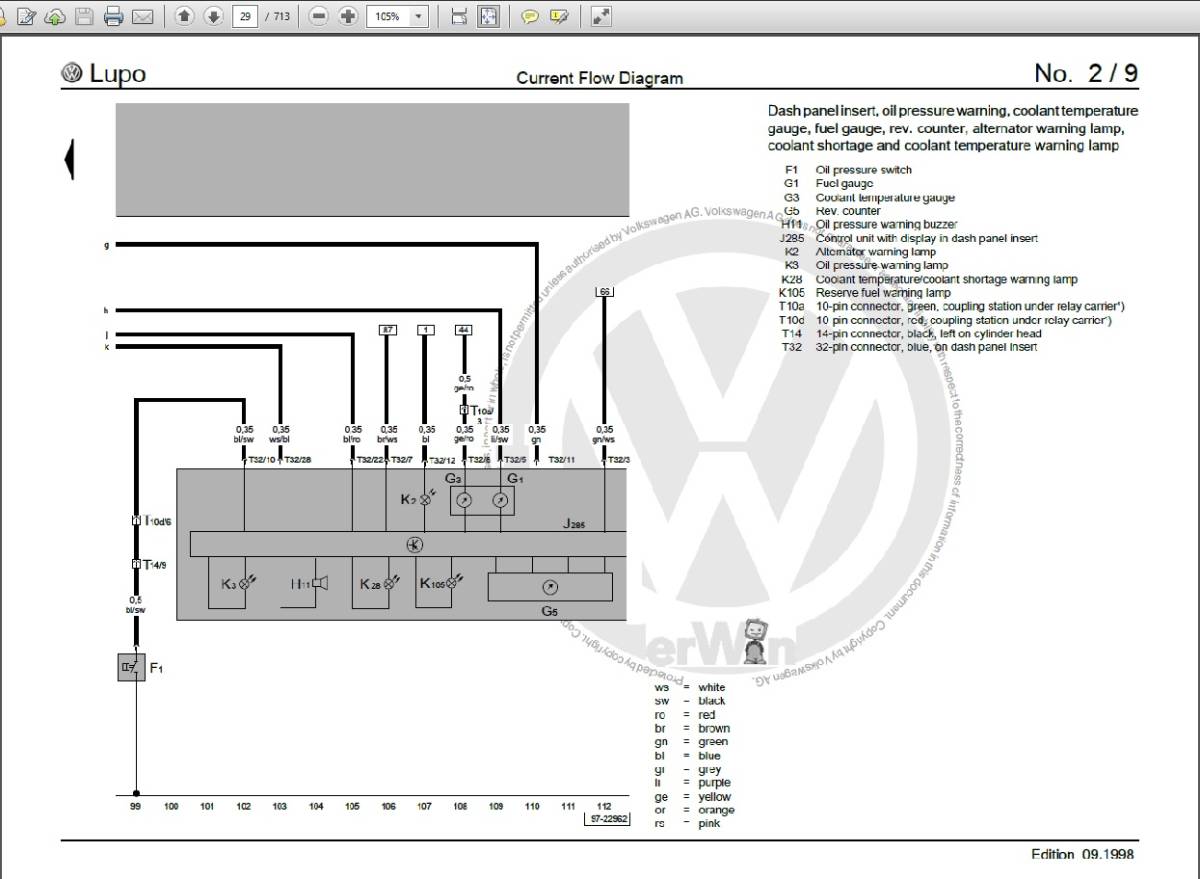Zoom out with the minus button
Screen dimensions: 1200x879
[319, 16]
